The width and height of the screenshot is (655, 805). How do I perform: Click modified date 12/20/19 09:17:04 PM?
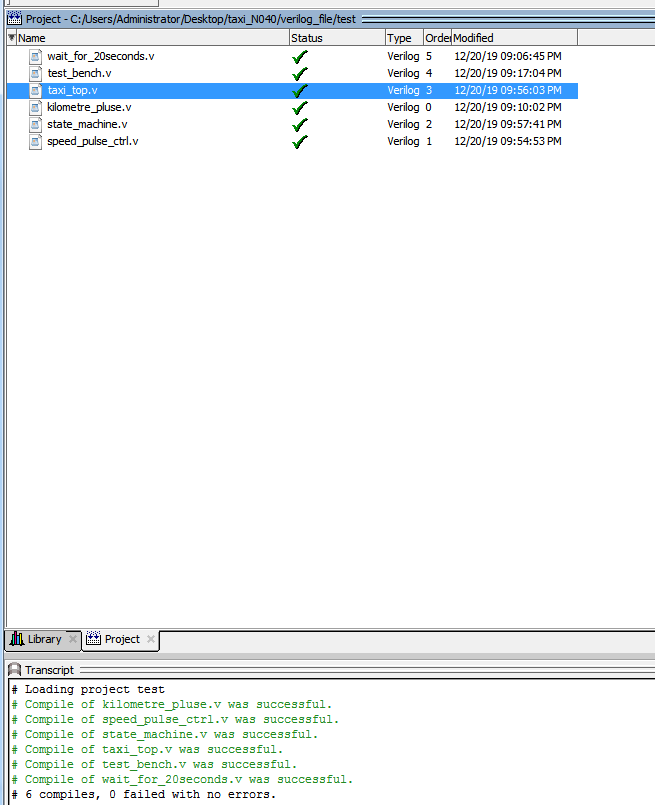click(508, 73)
